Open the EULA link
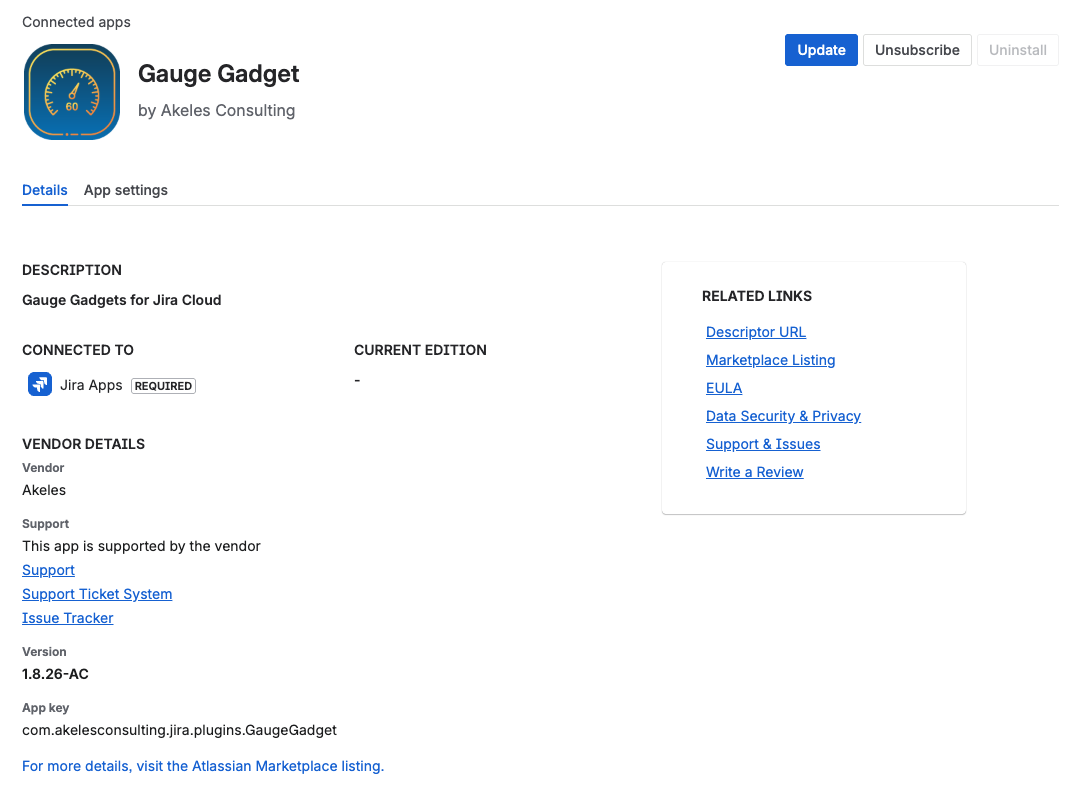 (x=724, y=388)
